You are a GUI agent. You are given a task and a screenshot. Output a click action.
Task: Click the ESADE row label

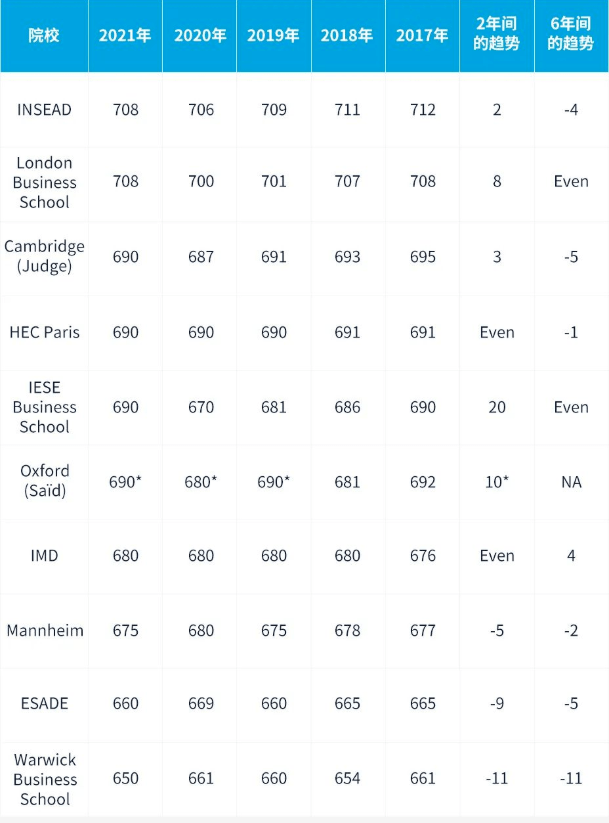pyautogui.click(x=44, y=703)
